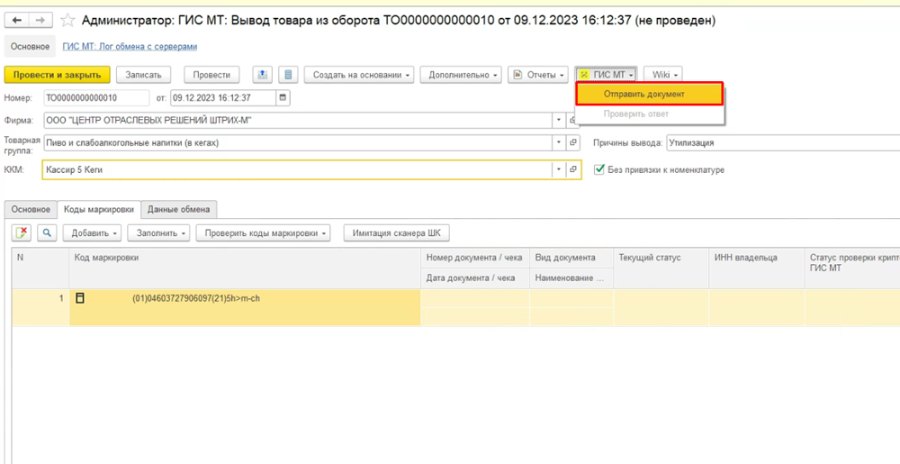
Task: Open the Отчеты dropdown
Action: 538,75
